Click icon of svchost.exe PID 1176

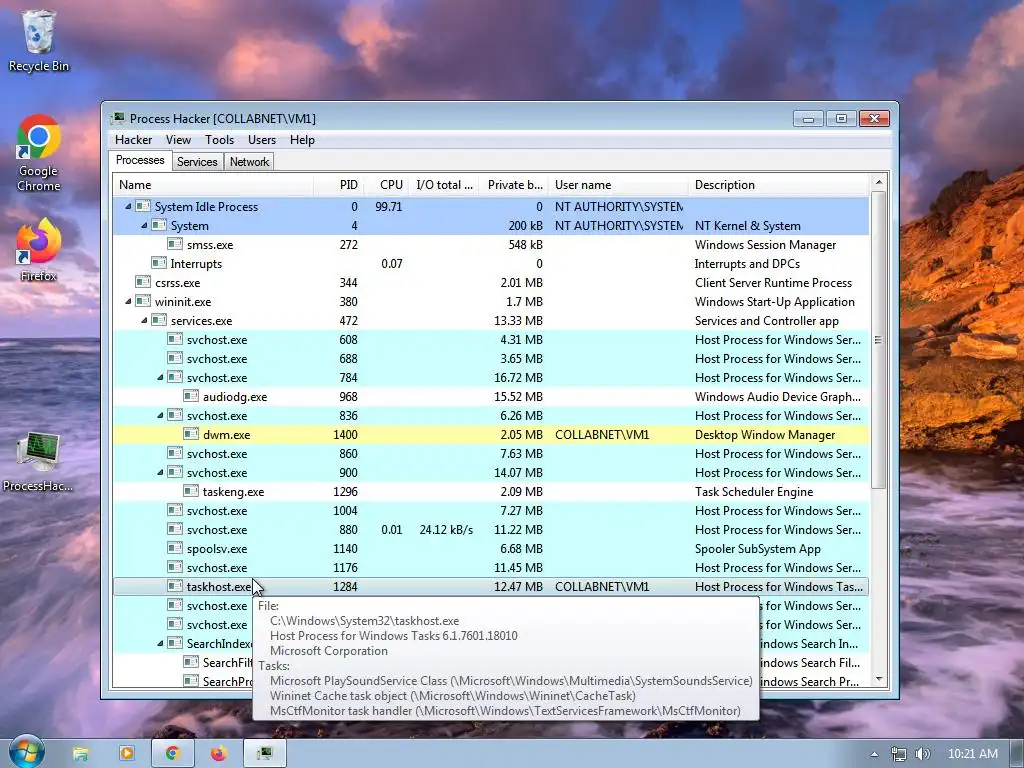coord(174,567)
